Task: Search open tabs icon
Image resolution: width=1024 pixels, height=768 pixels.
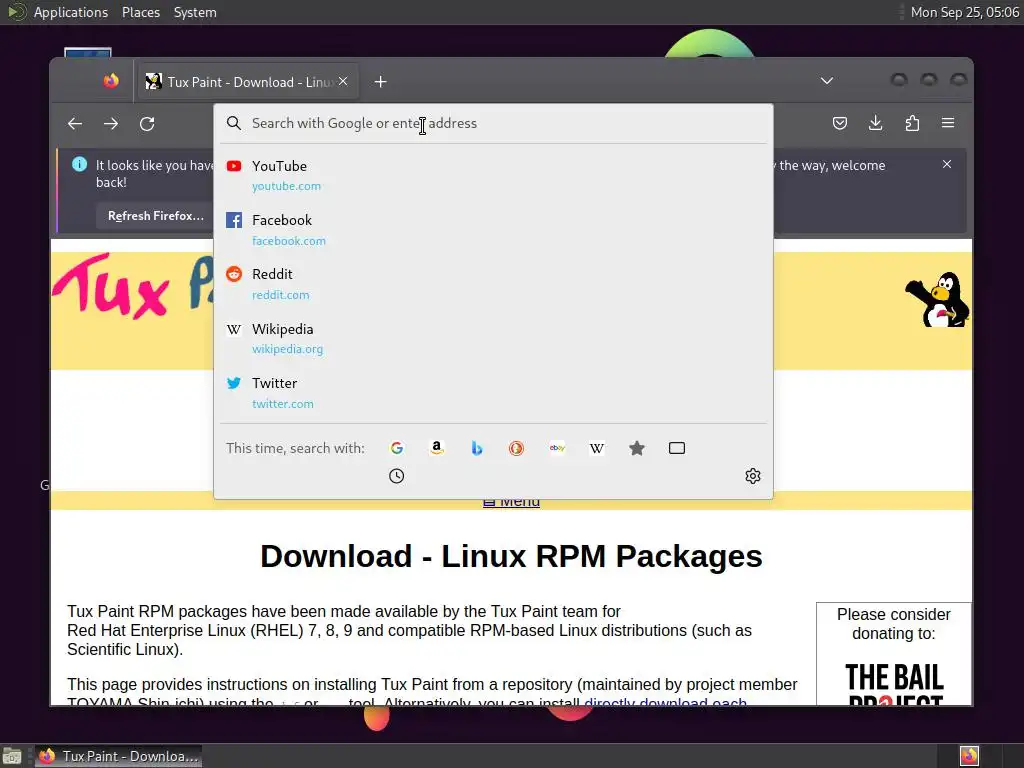Action: [677, 448]
